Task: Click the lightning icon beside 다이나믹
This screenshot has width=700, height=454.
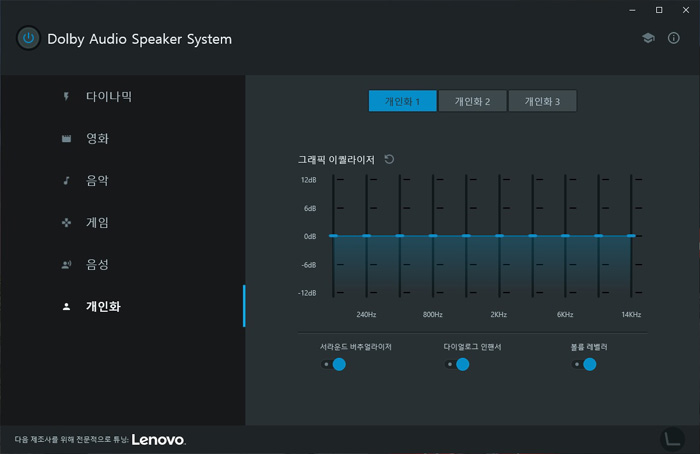Action: pyautogui.click(x=66, y=96)
